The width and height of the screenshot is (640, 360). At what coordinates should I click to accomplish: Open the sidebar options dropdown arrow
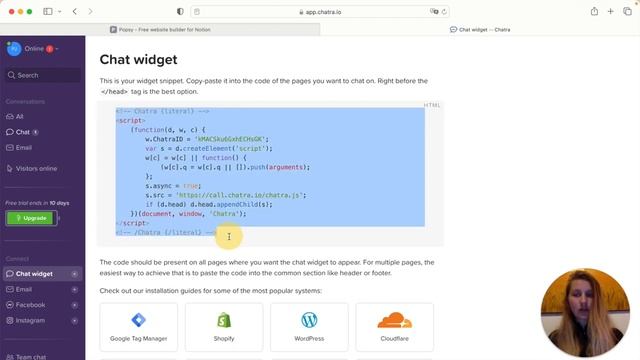[x=60, y=11]
